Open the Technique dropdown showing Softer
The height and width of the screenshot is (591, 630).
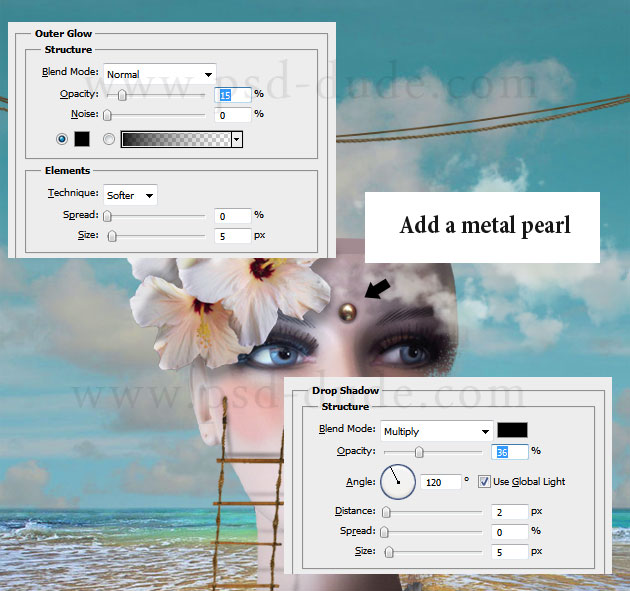click(130, 195)
